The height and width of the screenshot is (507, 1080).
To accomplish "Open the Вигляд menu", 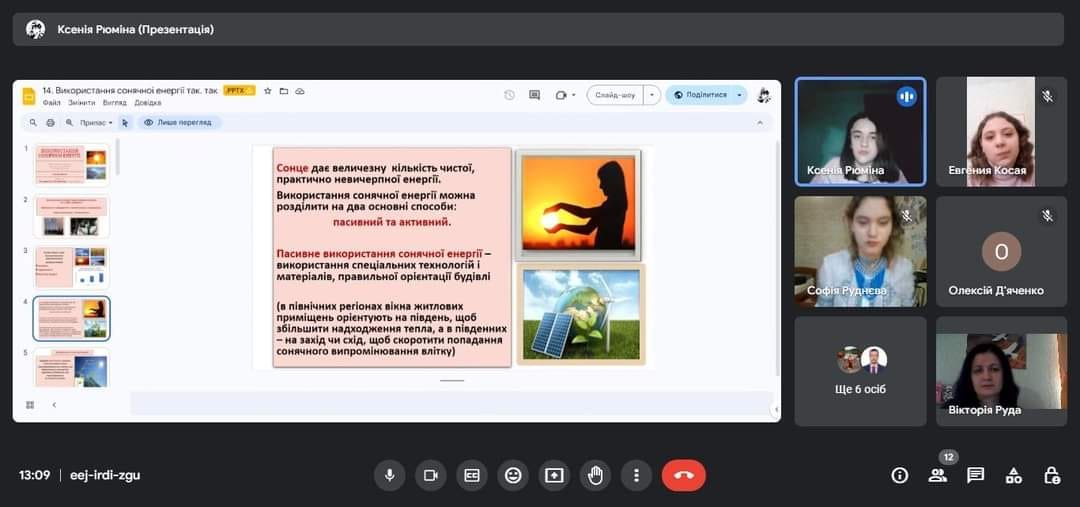I will [x=114, y=103].
